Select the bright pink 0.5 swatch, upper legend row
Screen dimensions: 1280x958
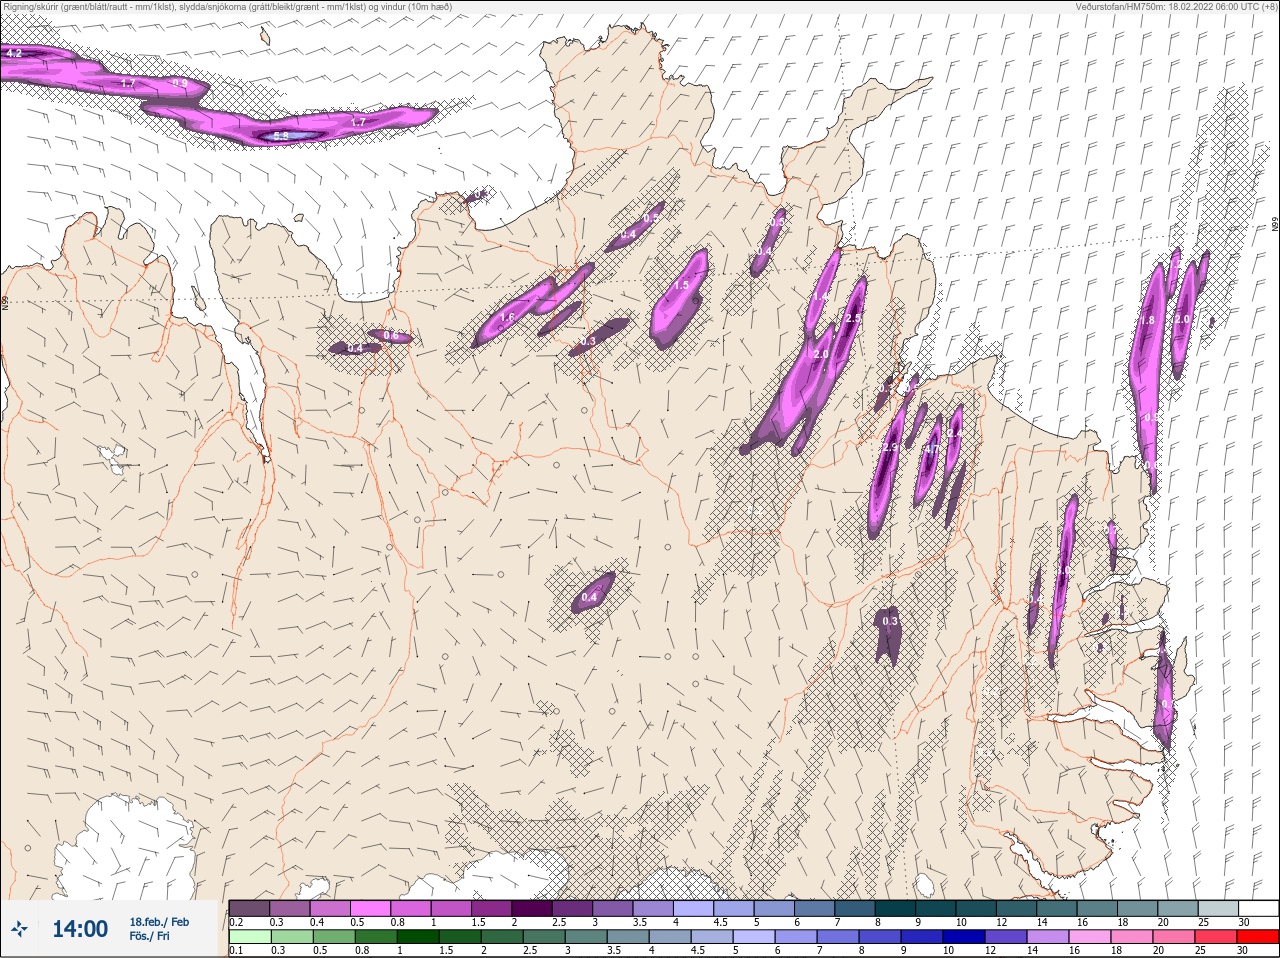370,908
